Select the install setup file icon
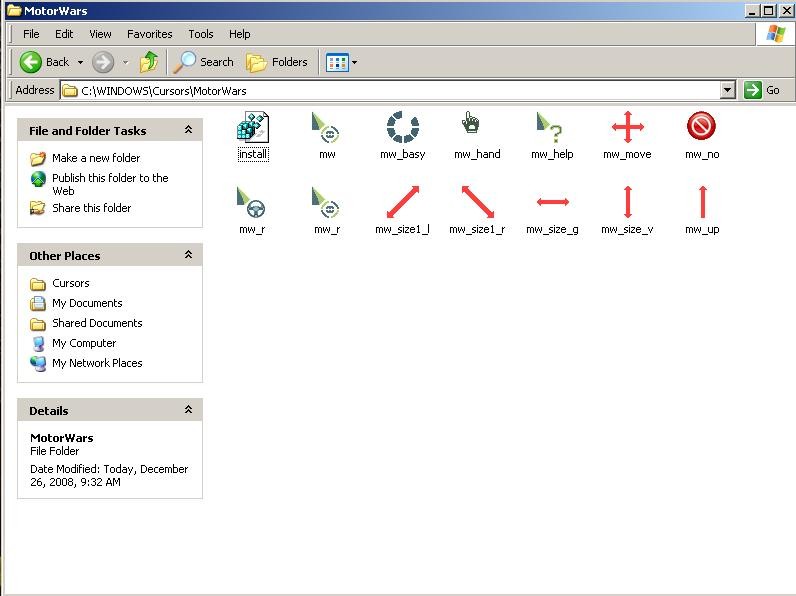 pyautogui.click(x=252, y=128)
